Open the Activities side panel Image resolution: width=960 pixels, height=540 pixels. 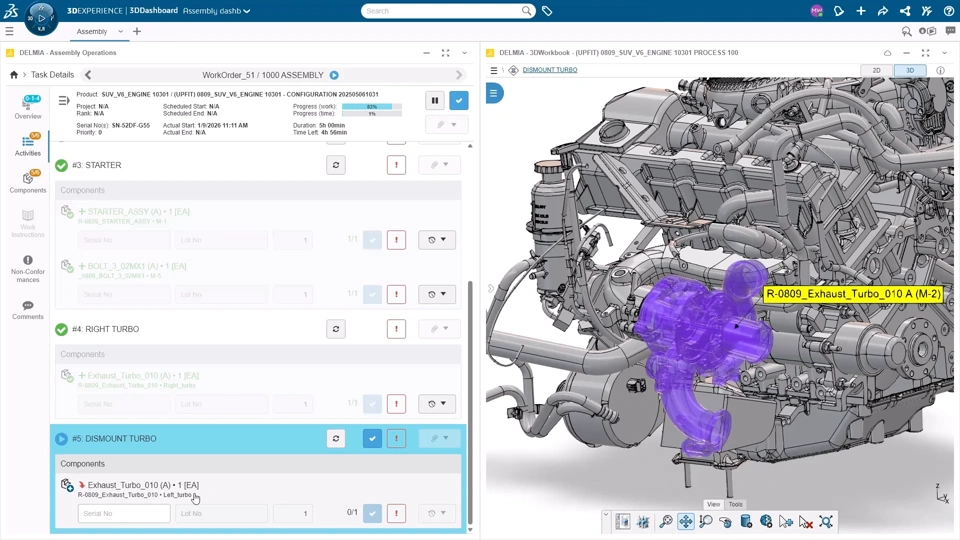(28, 145)
